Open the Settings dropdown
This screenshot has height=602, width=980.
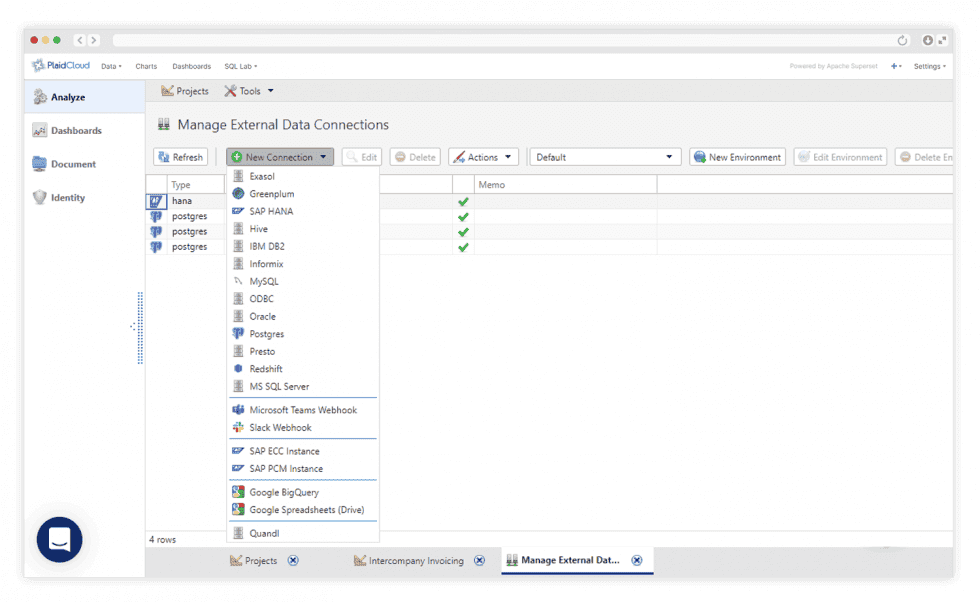929,66
